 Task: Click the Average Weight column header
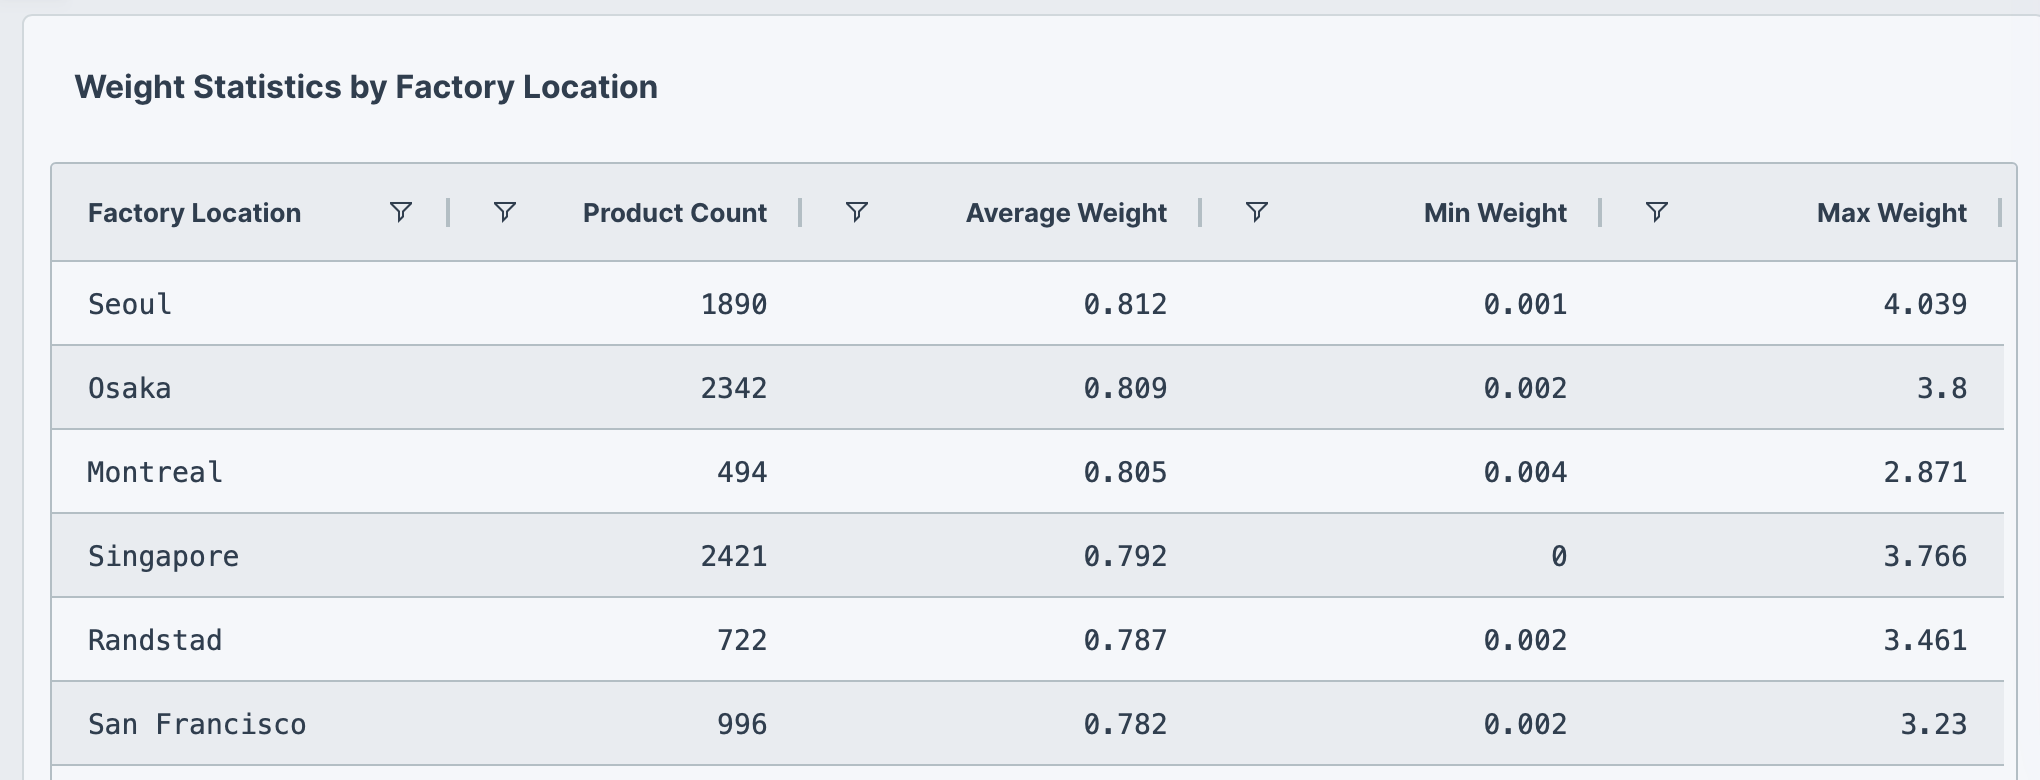coord(1065,212)
